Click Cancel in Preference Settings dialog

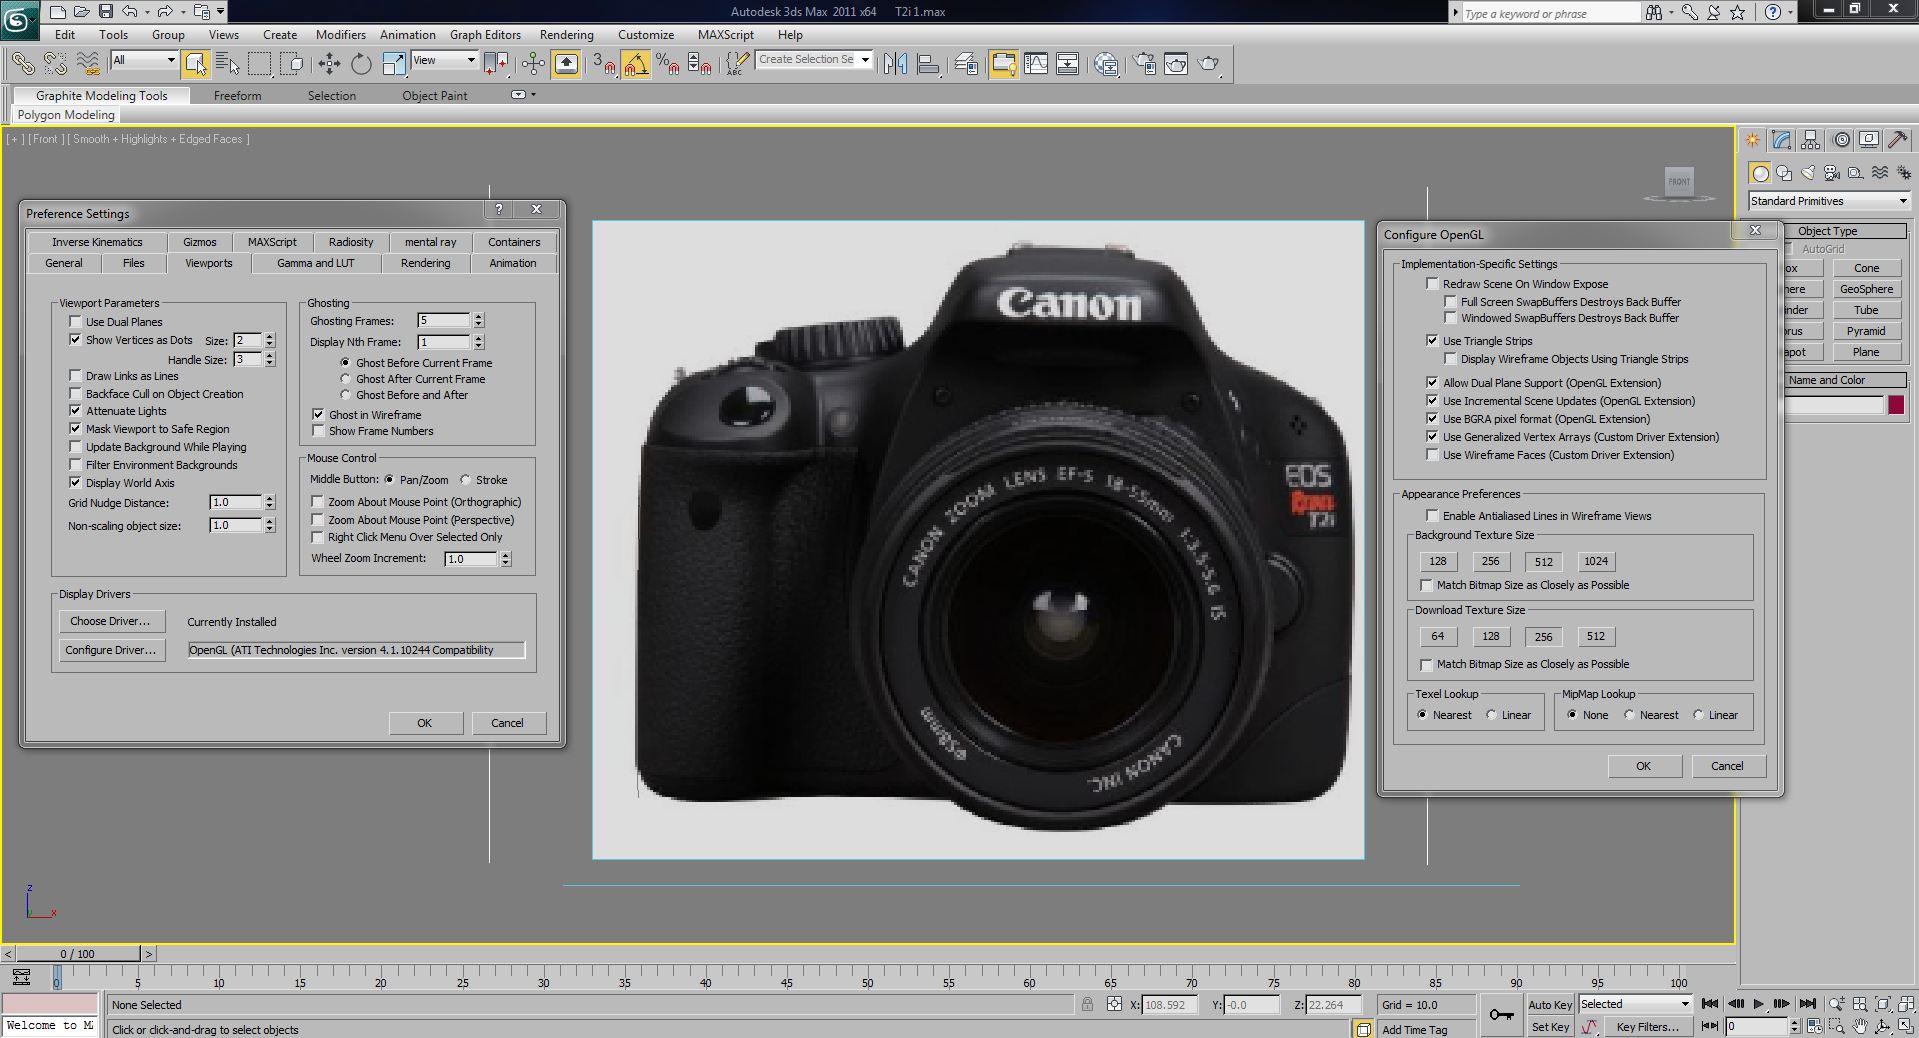coord(507,723)
